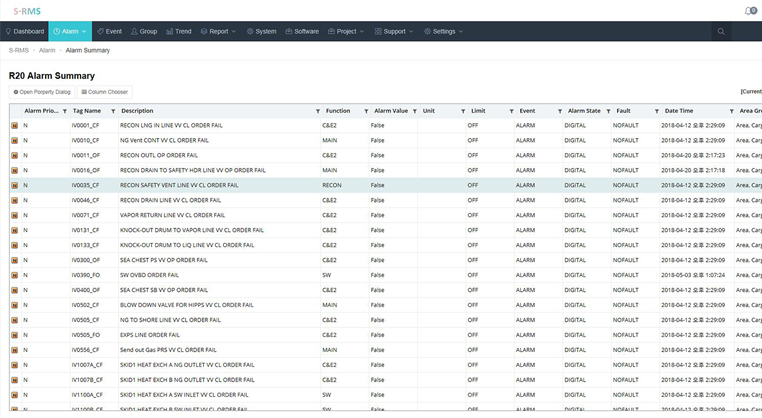Click alarm icon for IV0035_CF row
This screenshot has height=418, width=762.
pyautogui.click(x=15, y=185)
